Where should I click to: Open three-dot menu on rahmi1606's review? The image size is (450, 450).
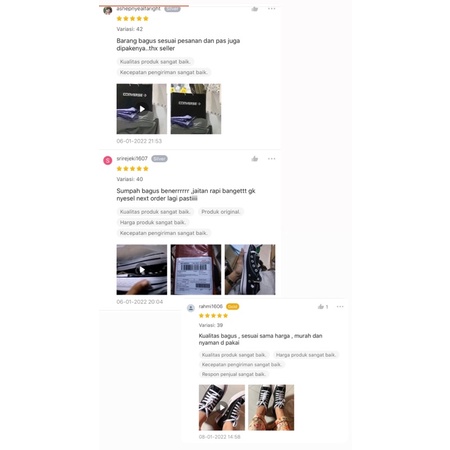pos(340,307)
